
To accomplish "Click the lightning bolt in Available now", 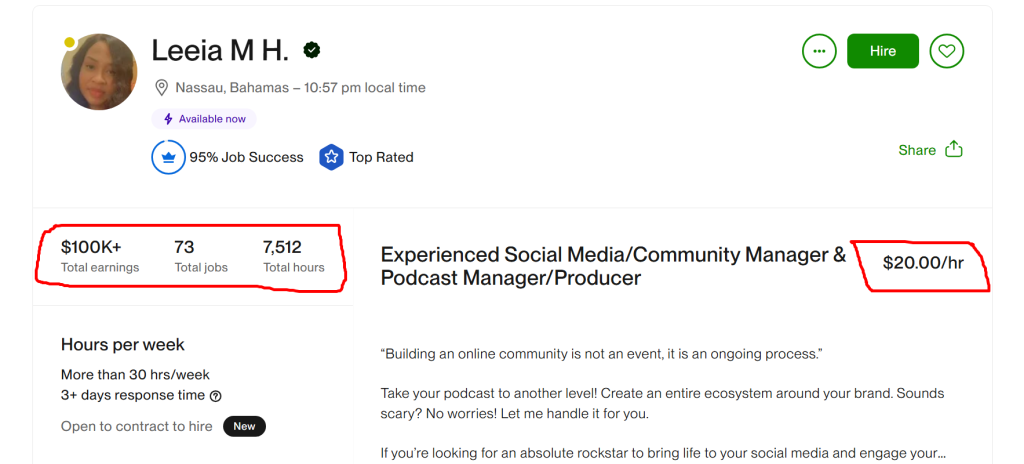I will point(168,119).
